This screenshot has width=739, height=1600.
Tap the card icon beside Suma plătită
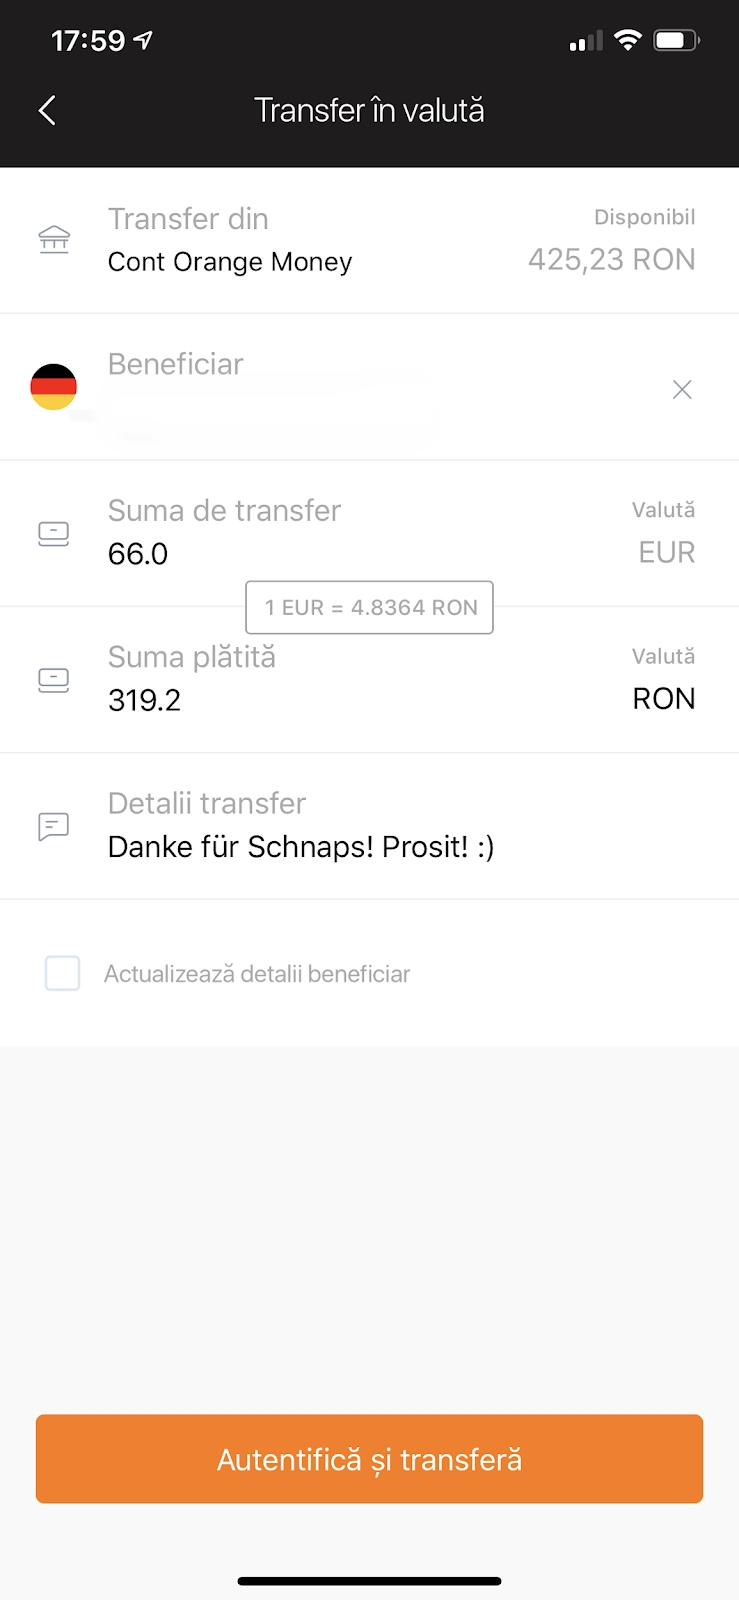point(54,680)
